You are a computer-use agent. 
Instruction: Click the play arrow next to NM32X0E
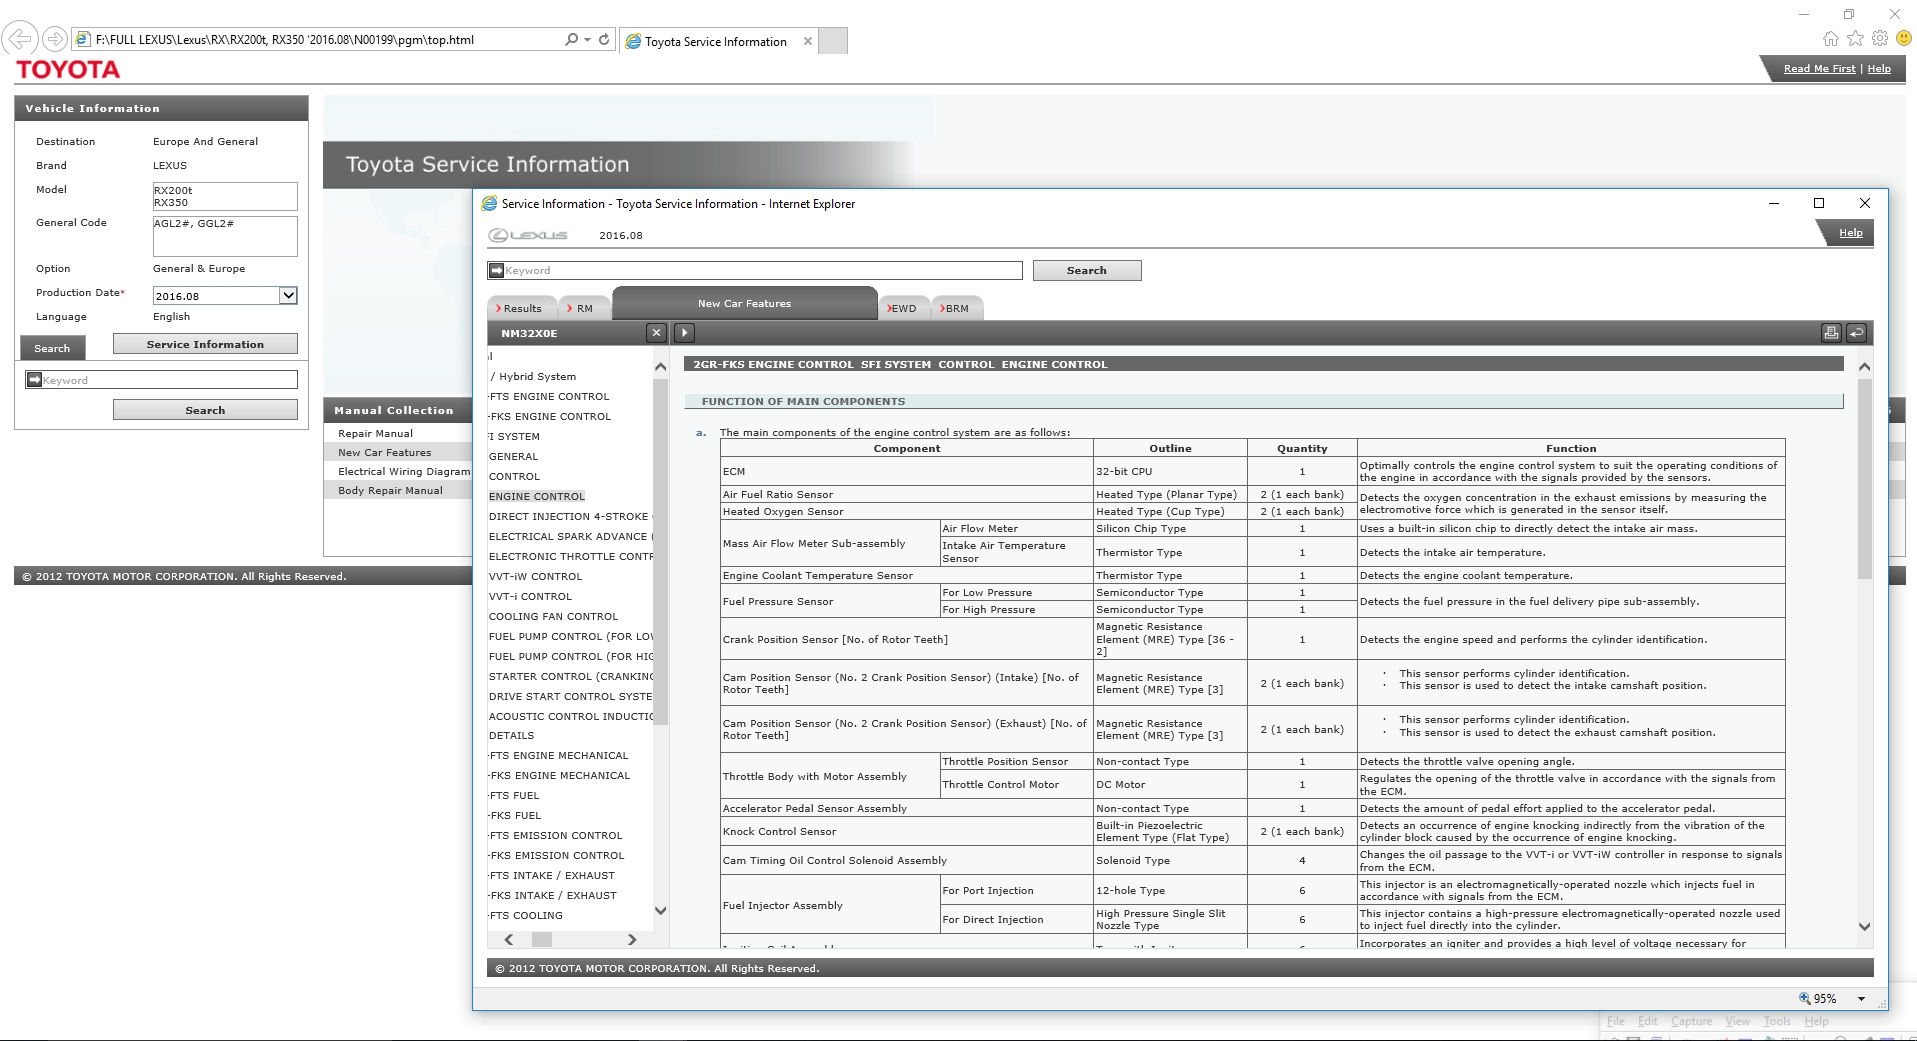(684, 333)
